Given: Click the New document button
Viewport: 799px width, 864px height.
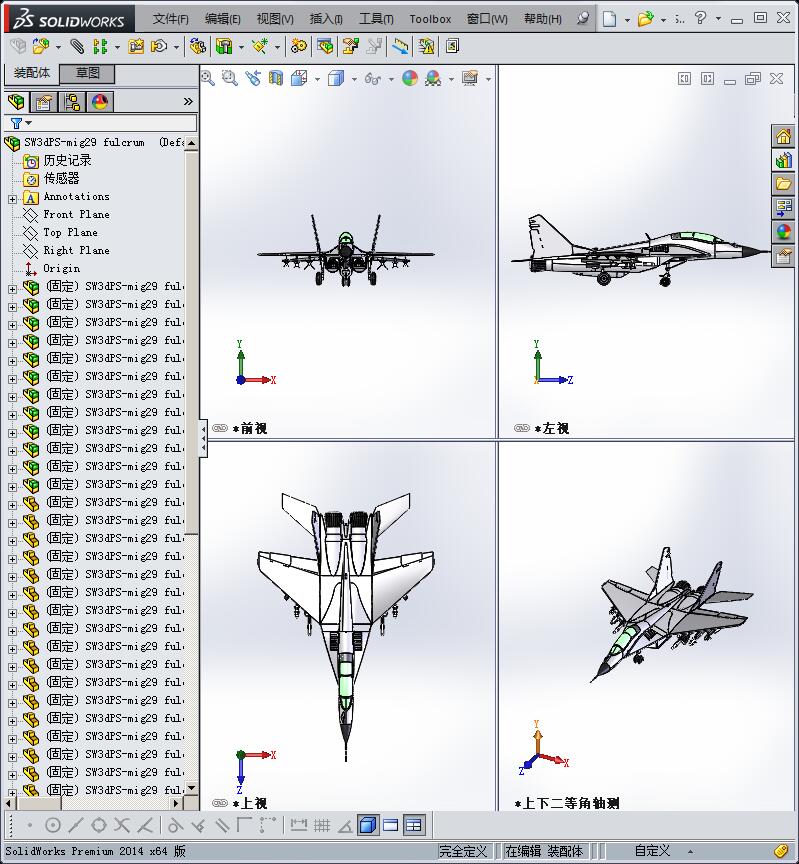Looking at the screenshot, I should tap(609, 19).
